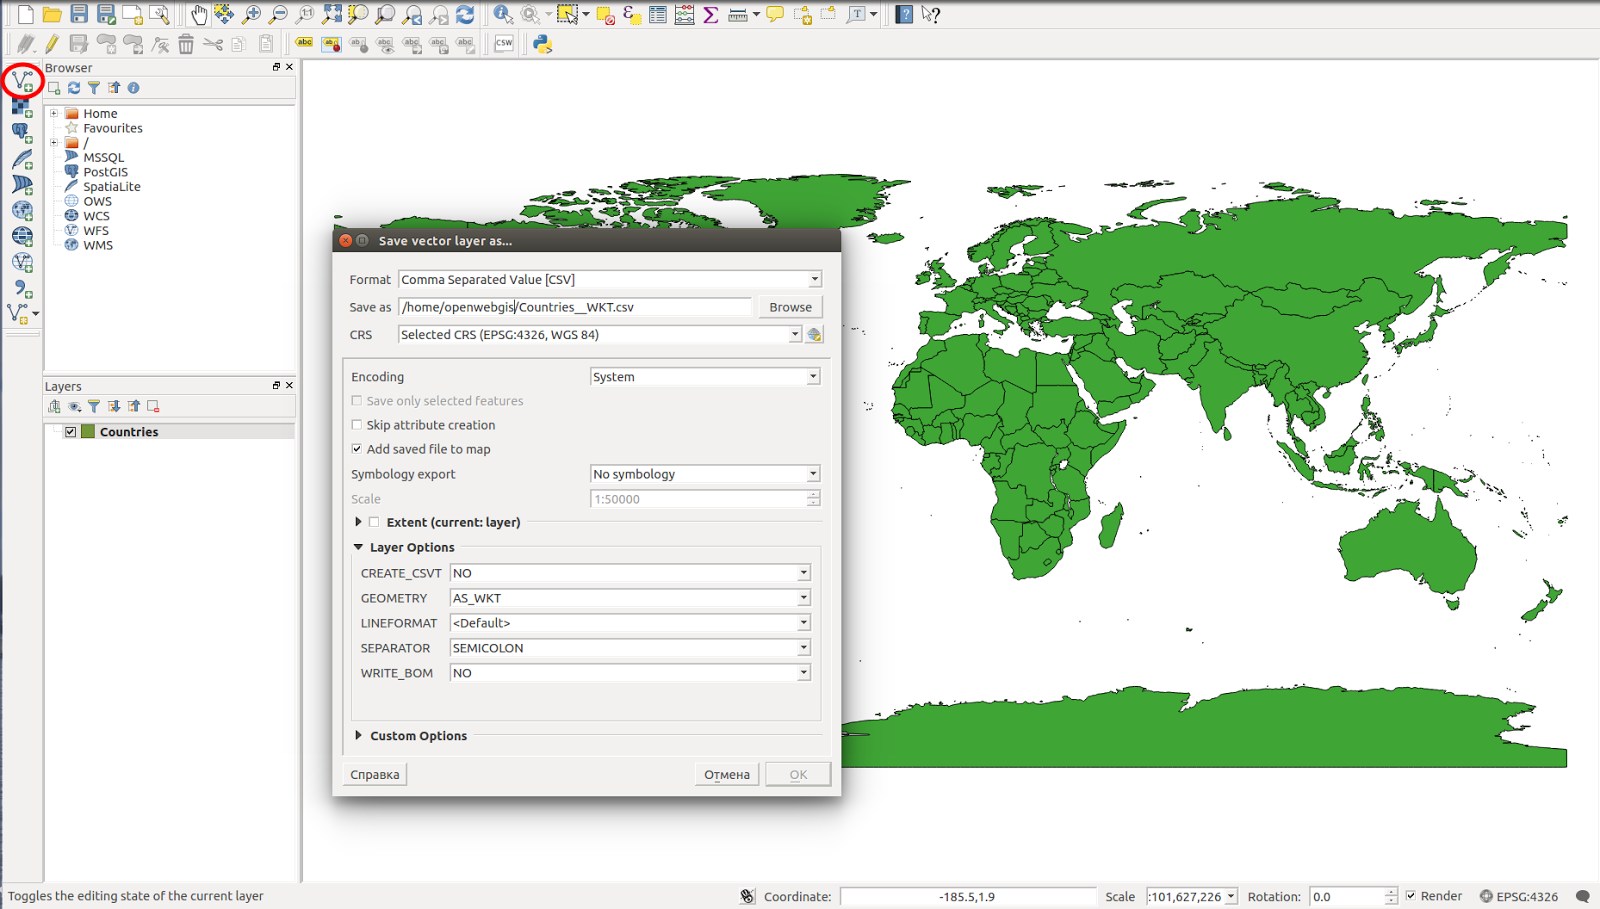
Task: Click the Browse button
Action: coord(790,307)
